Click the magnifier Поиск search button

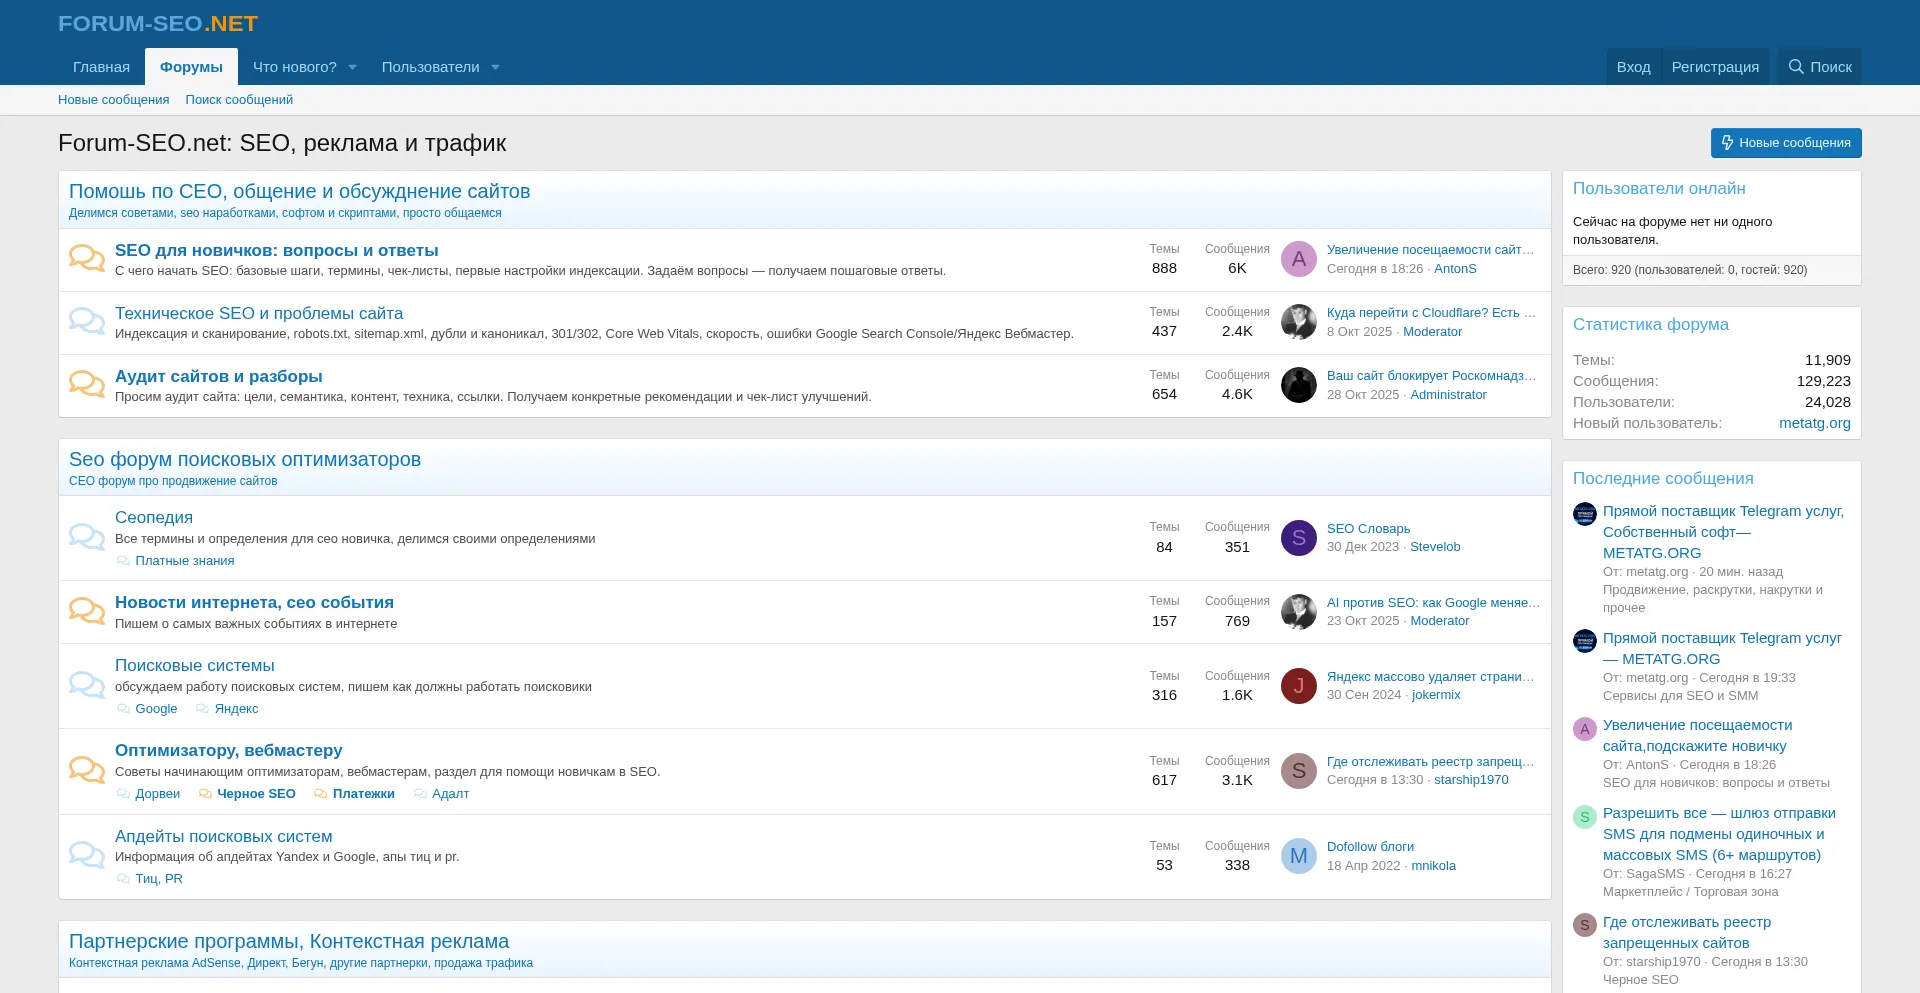[x=1820, y=67]
